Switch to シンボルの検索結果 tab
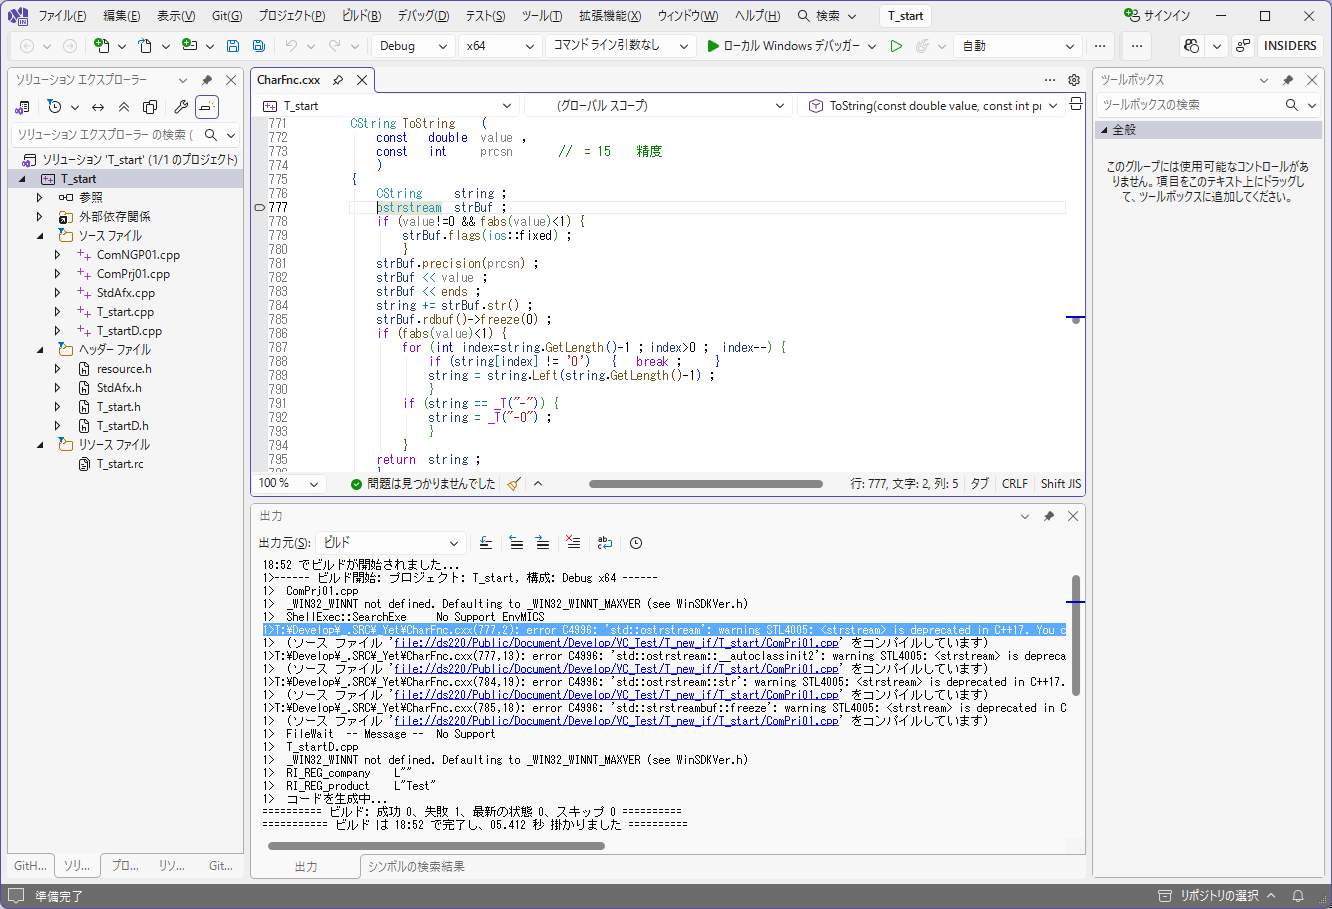The width and height of the screenshot is (1332, 909). point(416,867)
